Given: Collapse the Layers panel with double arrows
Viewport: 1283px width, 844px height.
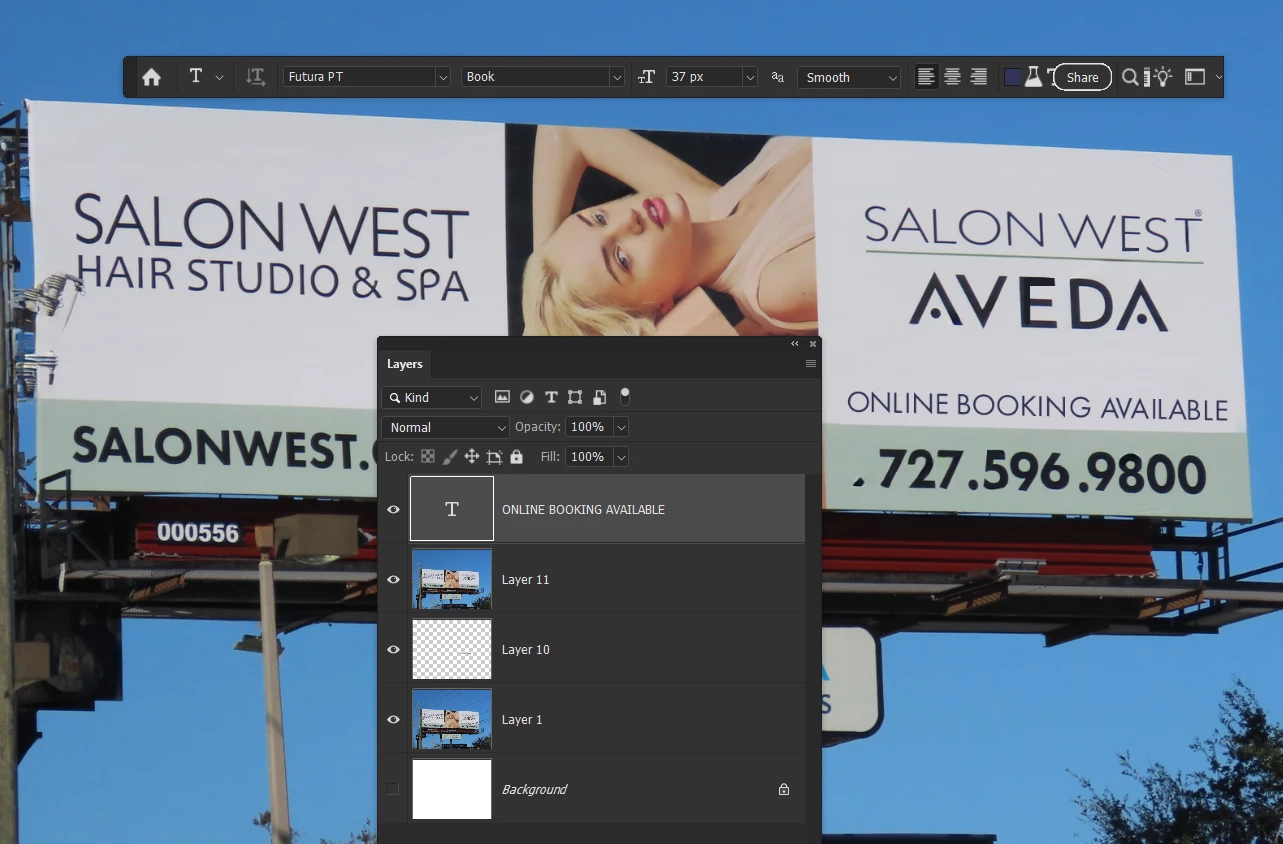Looking at the screenshot, I should click(x=795, y=344).
